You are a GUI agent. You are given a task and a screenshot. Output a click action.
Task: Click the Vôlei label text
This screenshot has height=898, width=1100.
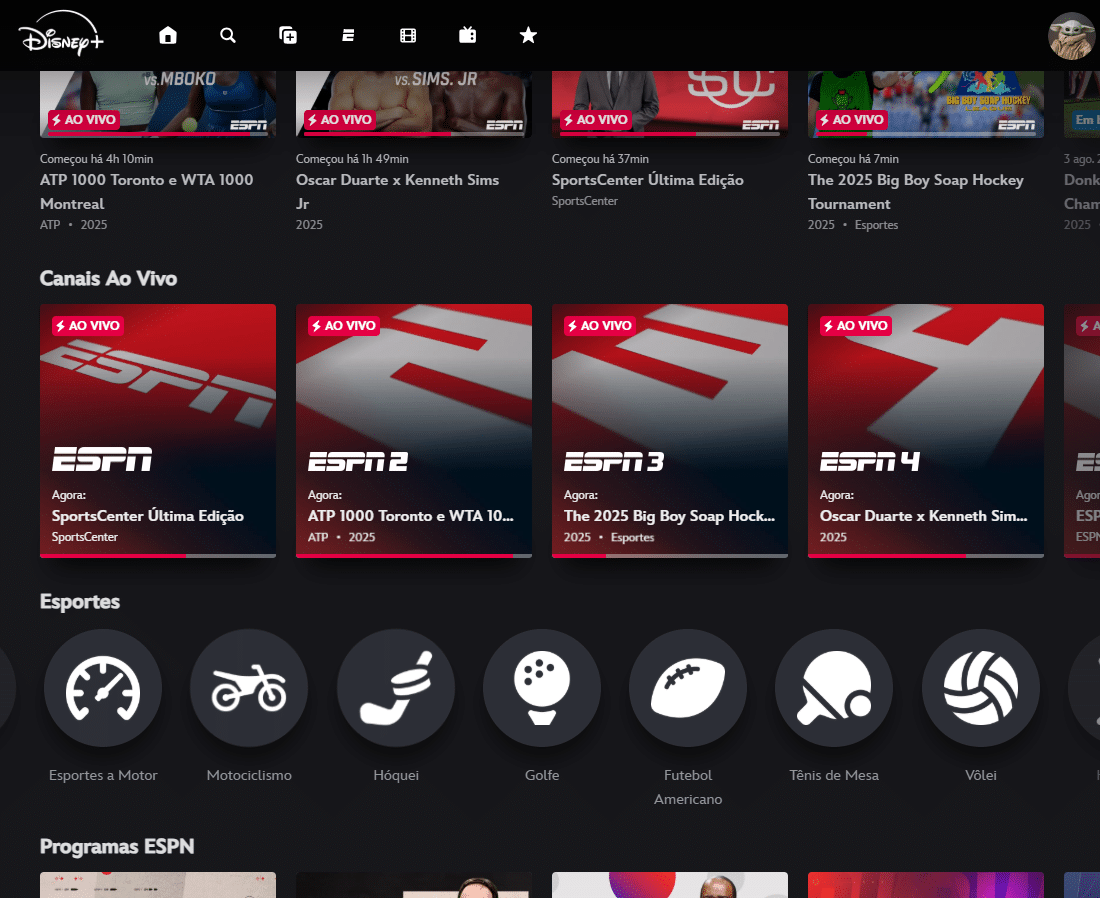tap(981, 775)
